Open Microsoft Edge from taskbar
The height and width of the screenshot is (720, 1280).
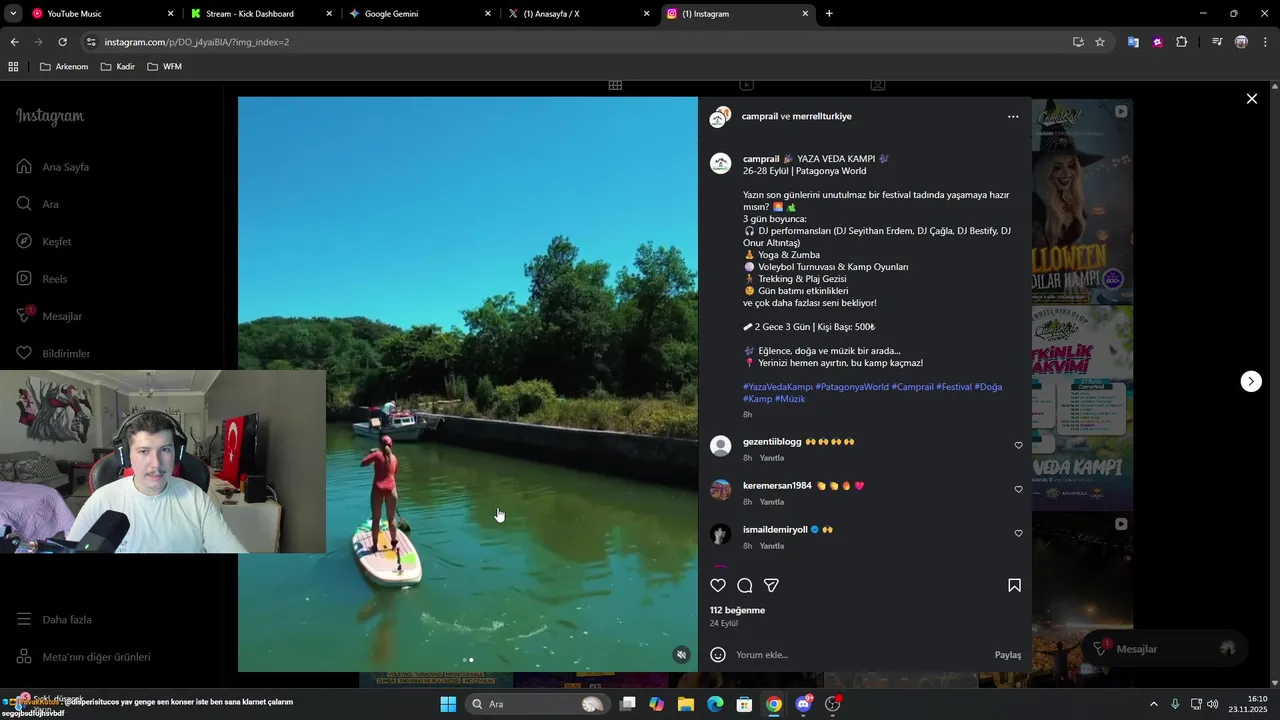pyautogui.click(x=715, y=704)
